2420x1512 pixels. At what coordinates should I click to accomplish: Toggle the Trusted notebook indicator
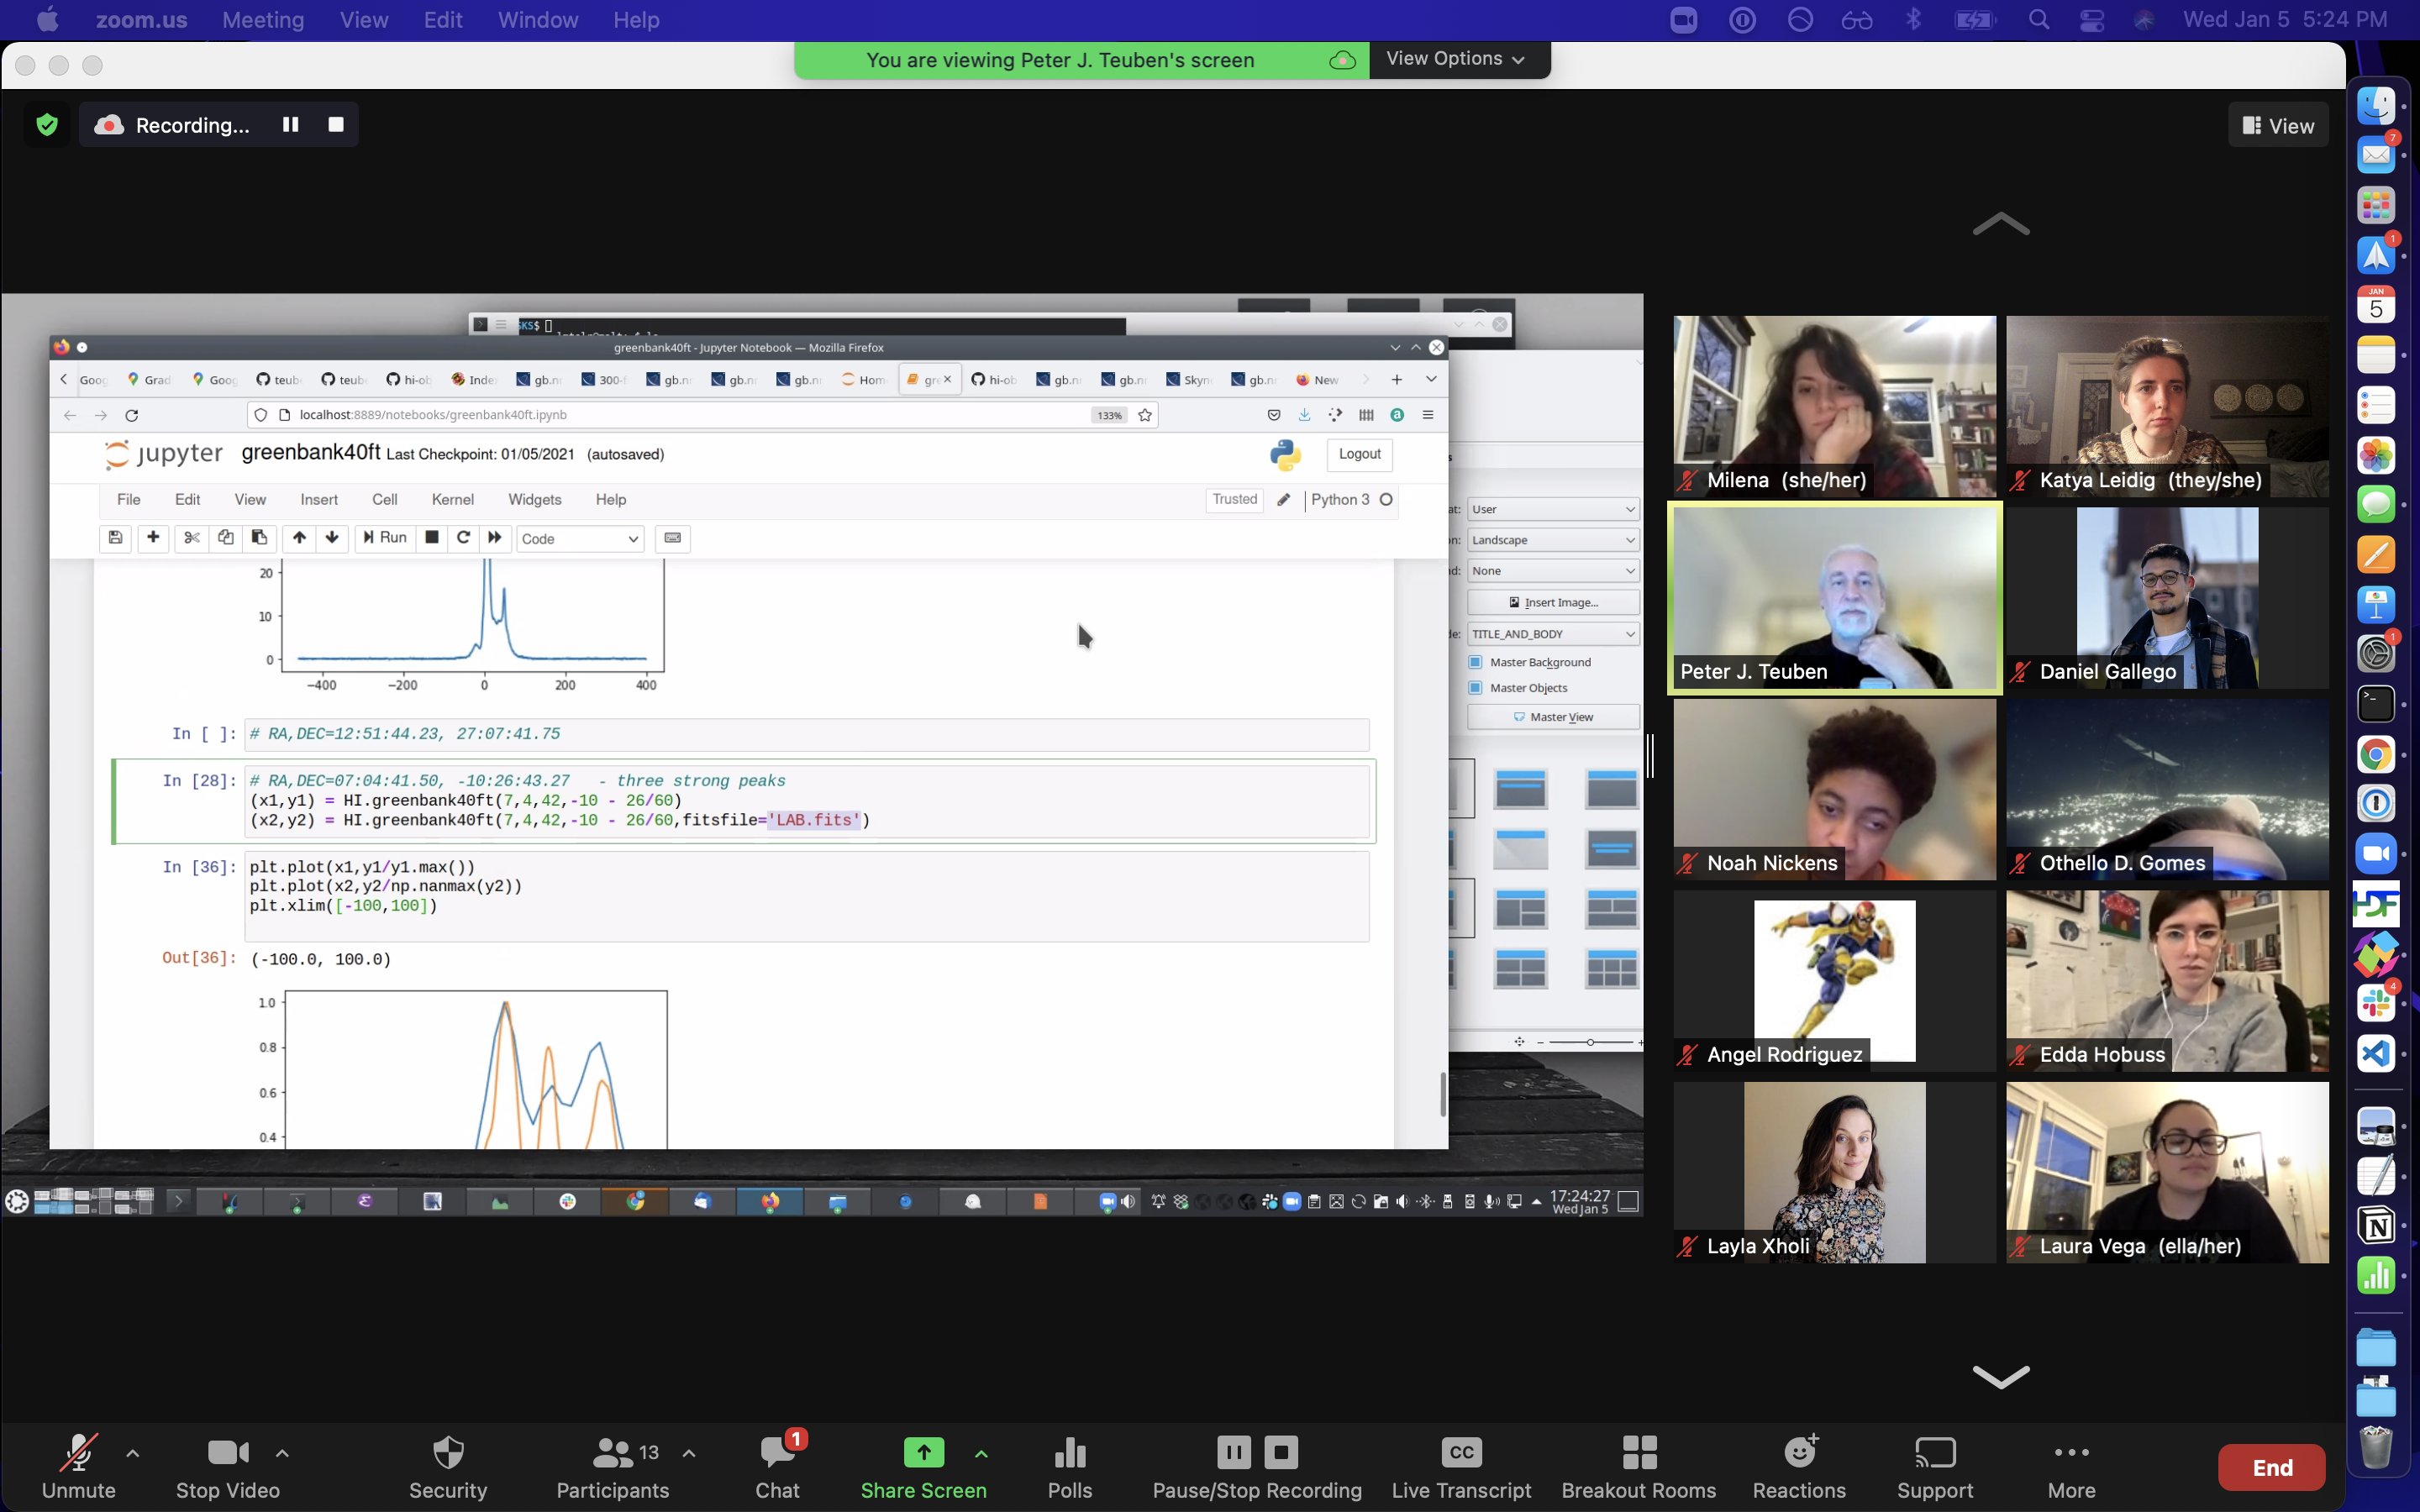pyautogui.click(x=1234, y=499)
